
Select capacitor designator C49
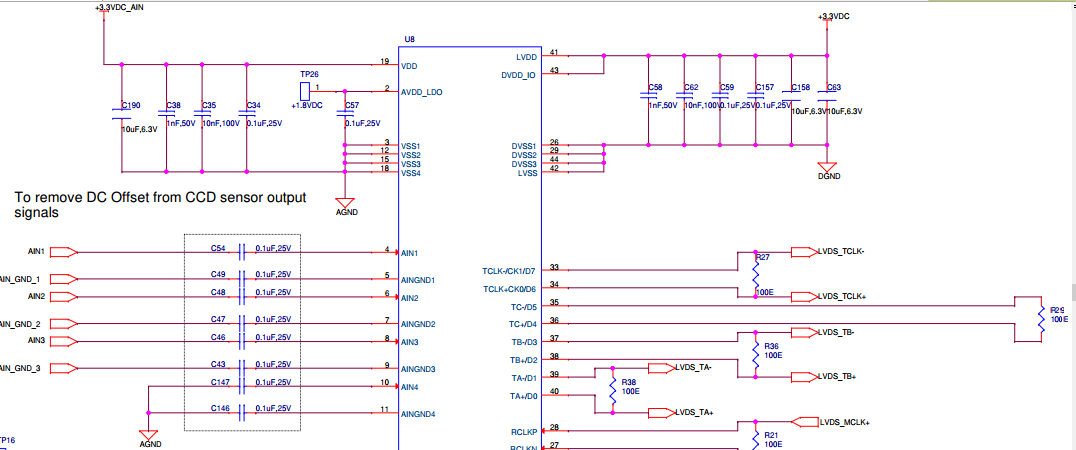click(x=218, y=274)
